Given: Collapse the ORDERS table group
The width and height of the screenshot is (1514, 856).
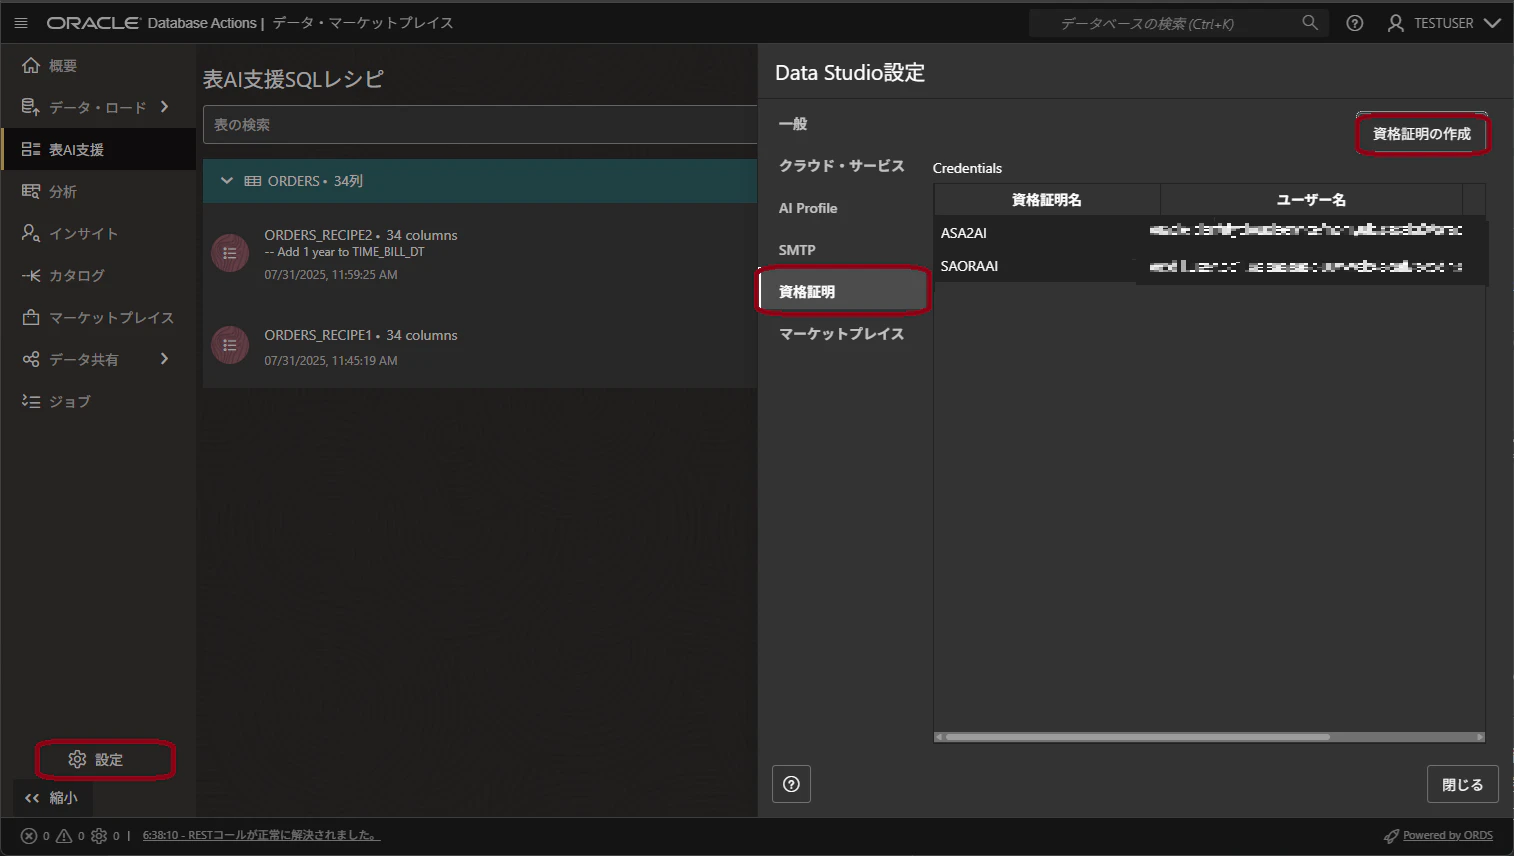Looking at the screenshot, I should point(227,181).
